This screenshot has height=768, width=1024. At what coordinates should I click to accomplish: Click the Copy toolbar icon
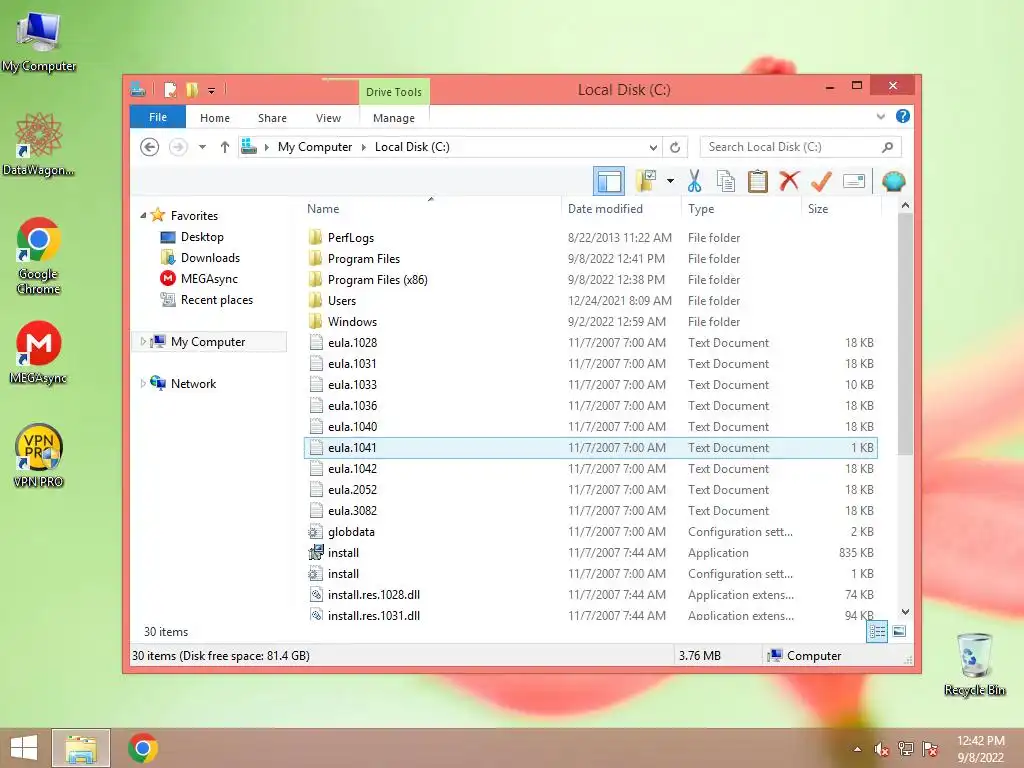tap(726, 181)
